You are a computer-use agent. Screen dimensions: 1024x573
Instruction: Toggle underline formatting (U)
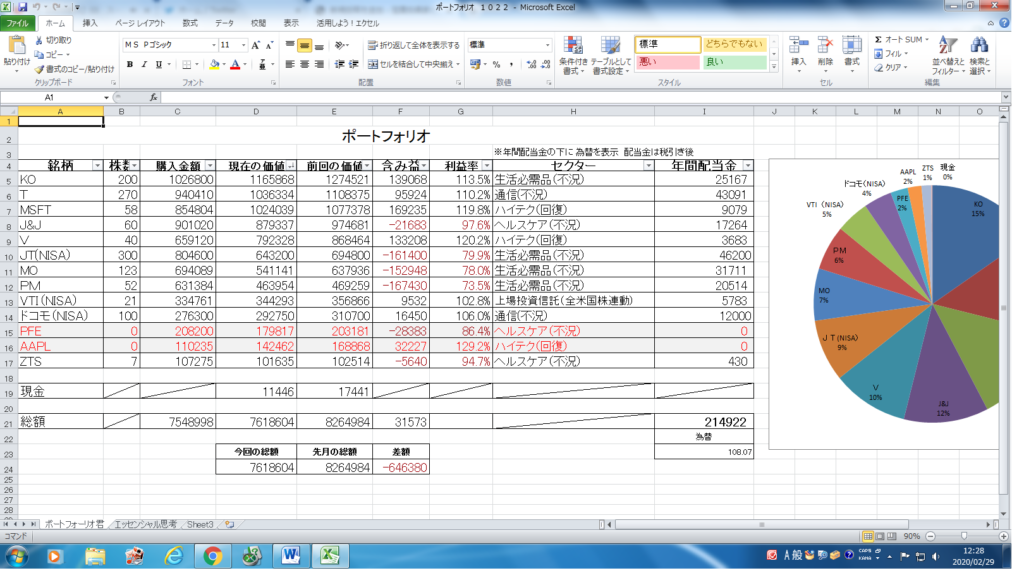point(158,64)
